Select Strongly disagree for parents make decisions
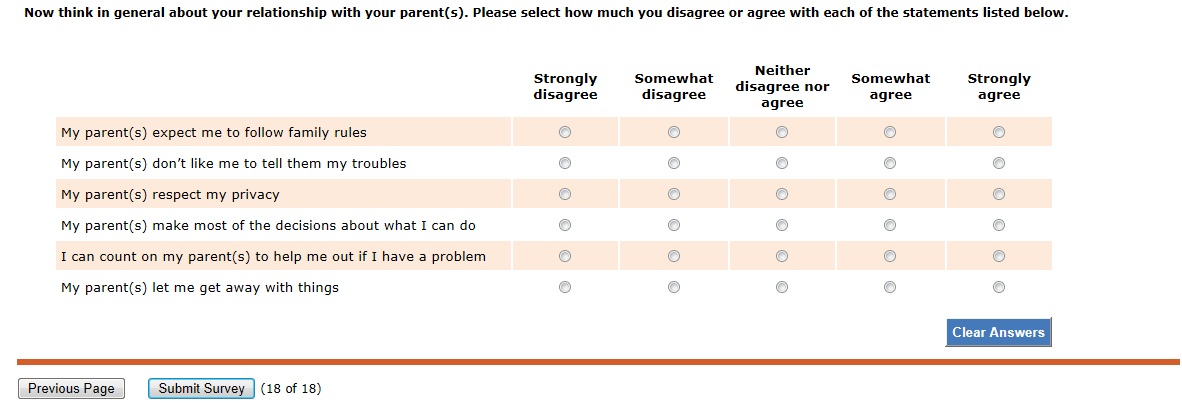The image size is (1182, 405). tap(565, 225)
